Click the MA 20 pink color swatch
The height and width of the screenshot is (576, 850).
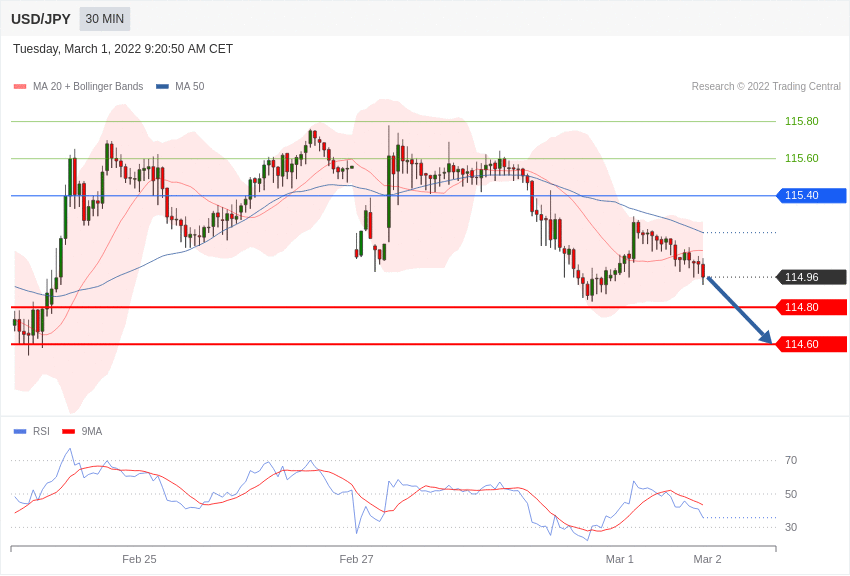(x=20, y=87)
